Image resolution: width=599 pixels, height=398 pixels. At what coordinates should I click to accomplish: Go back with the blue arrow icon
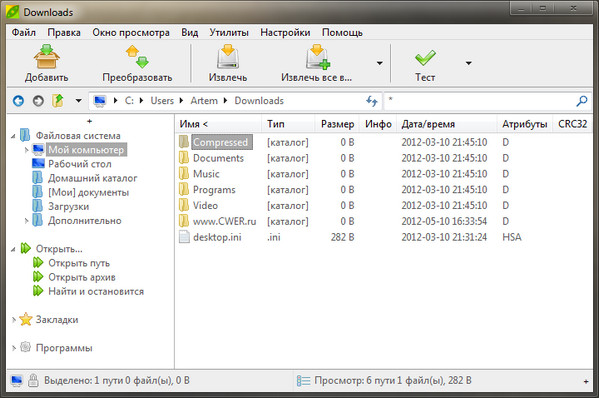point(18,101)
